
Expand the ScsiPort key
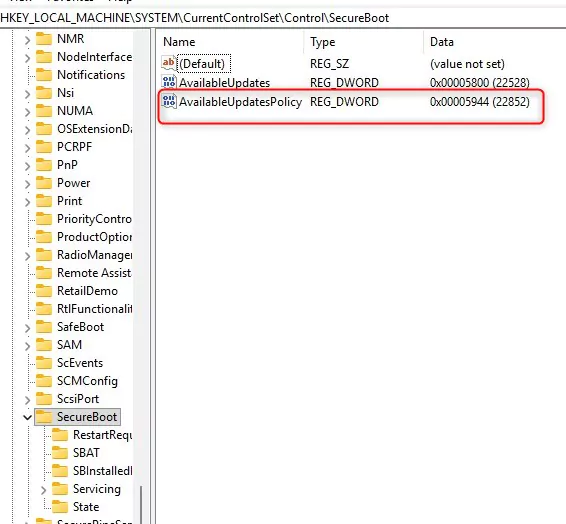click(27, 400)
